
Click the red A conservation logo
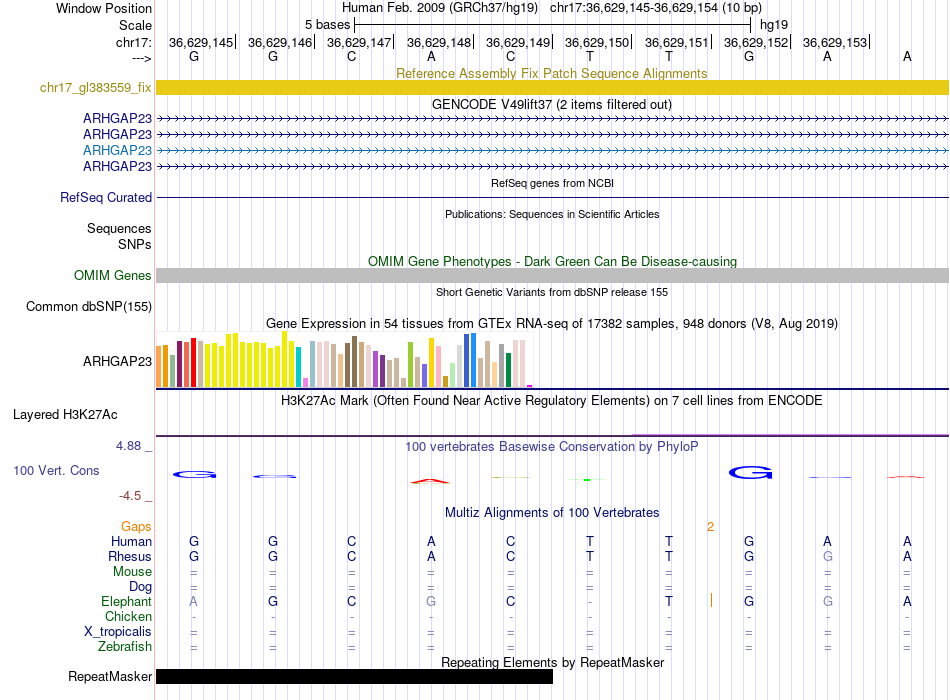(x=430, y=481)
